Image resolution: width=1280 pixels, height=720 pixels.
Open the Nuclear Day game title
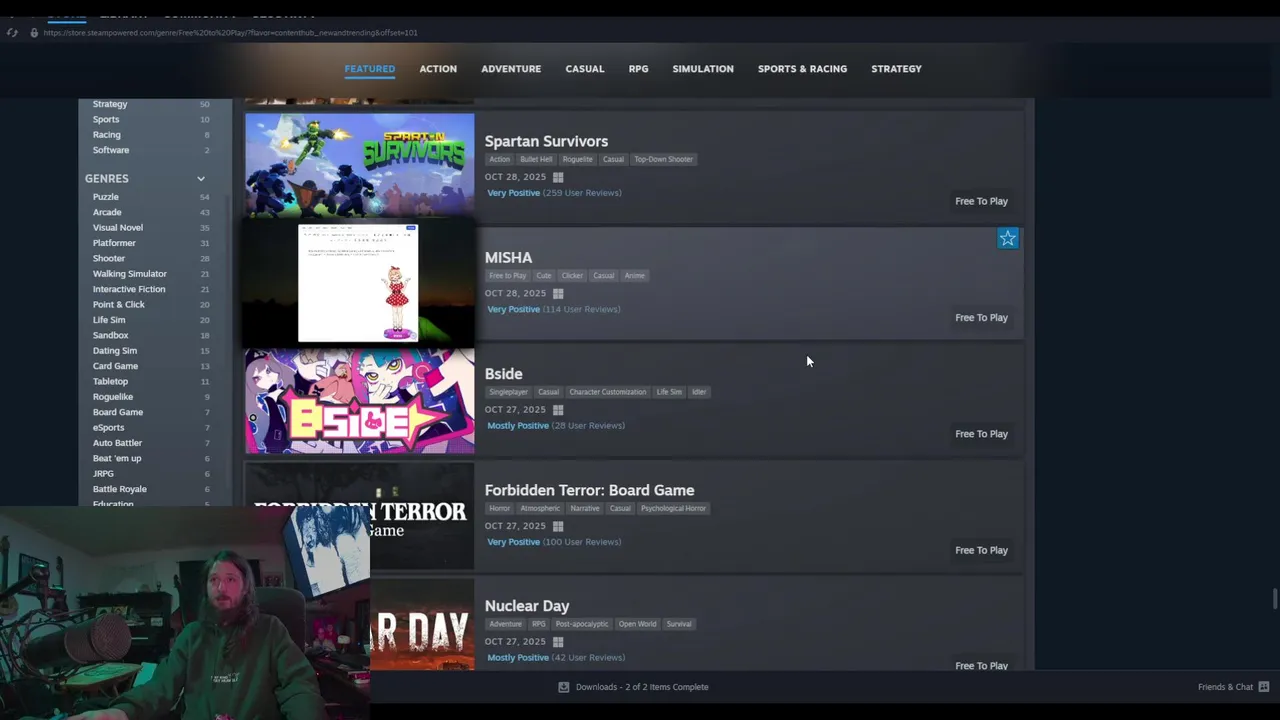click(x=527, y=606)
